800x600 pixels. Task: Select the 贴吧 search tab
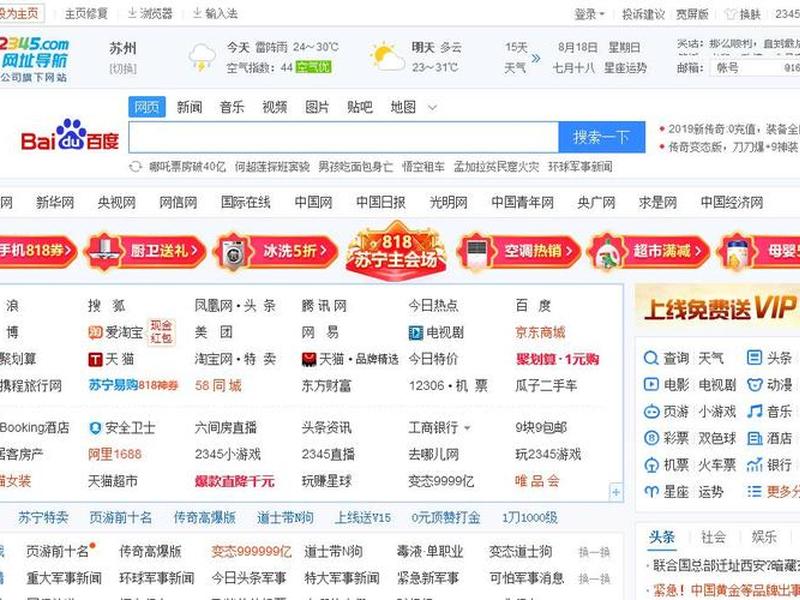(x=360, y=107)
